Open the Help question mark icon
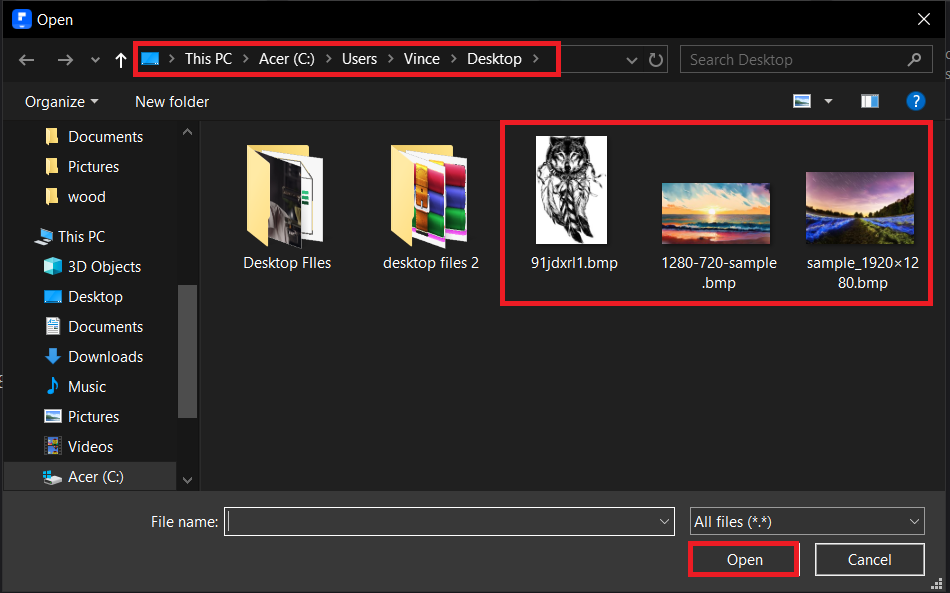 (x=916, y=100)
